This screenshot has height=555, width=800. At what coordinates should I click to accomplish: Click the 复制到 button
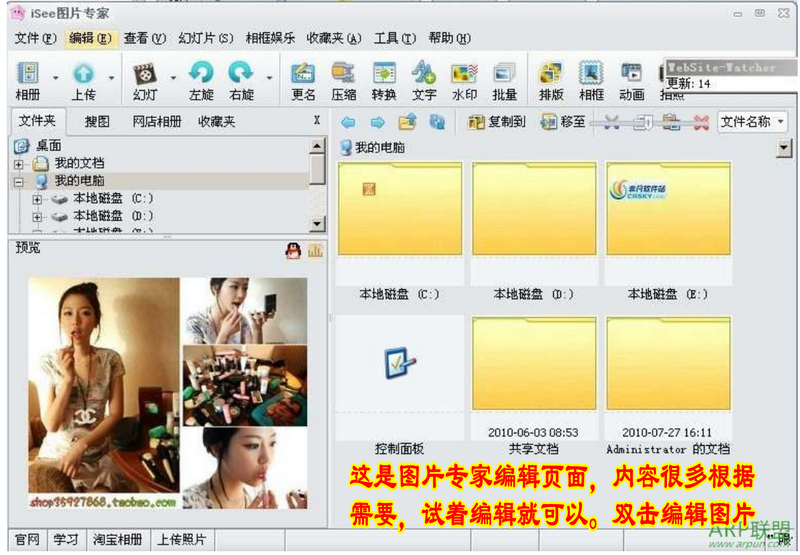(x=496, y=122)
